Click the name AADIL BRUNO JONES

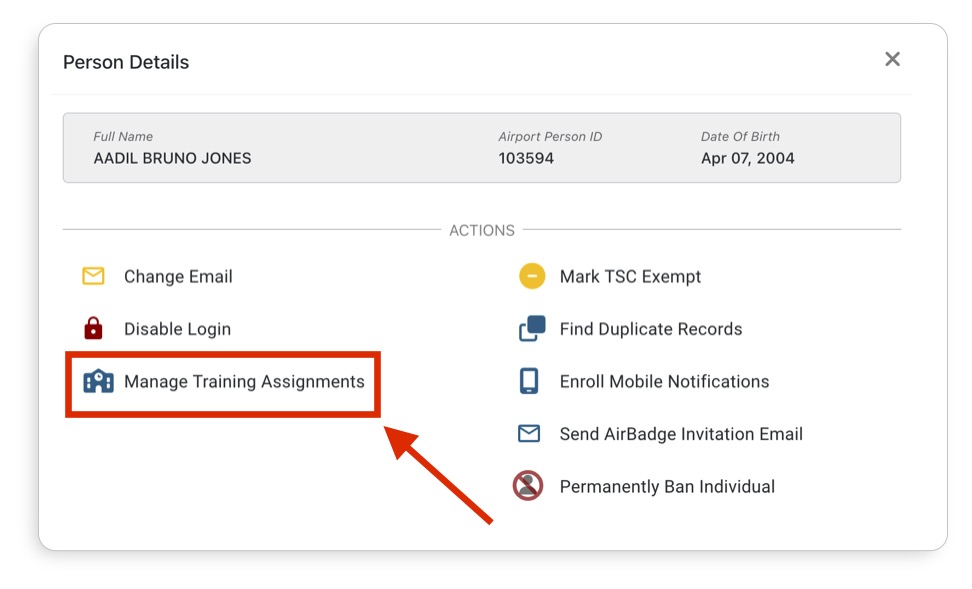(172, 158)
